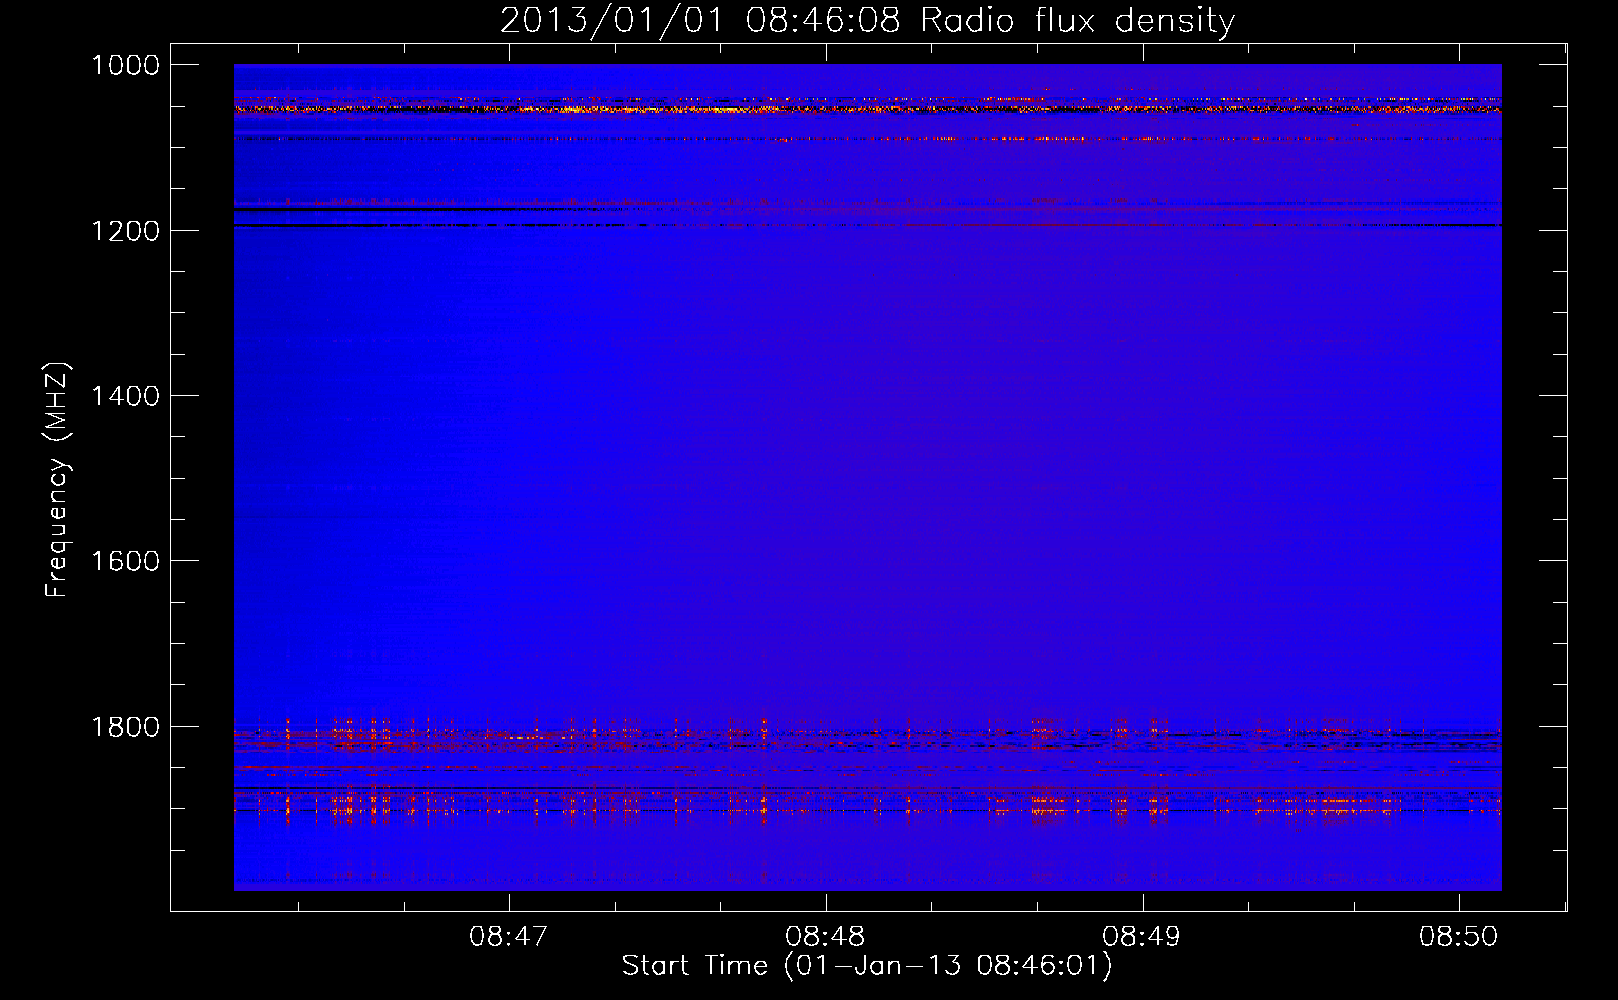Click the 1200 frequency tick label
Image resolution: width=1618 pixels, height=1000 pixels.
pyautogui.click(x=125, y=231)
